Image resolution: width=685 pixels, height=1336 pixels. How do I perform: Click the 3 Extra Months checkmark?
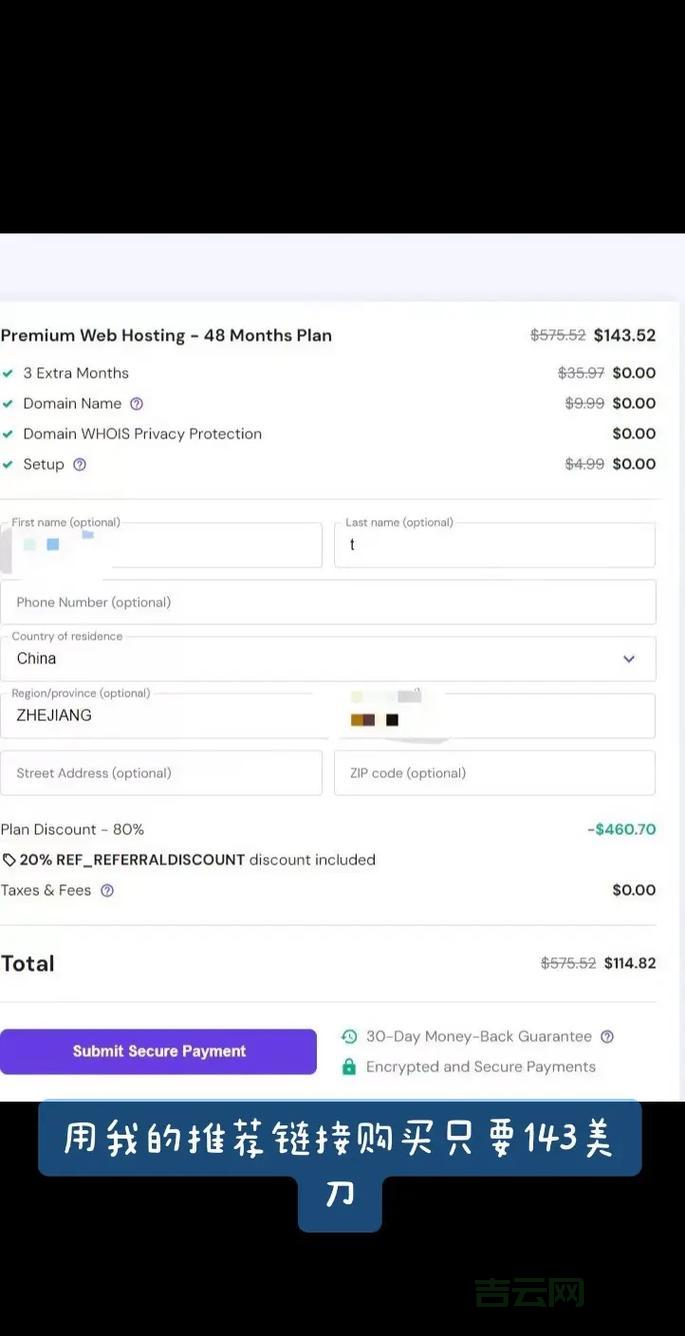click(8, 373)
